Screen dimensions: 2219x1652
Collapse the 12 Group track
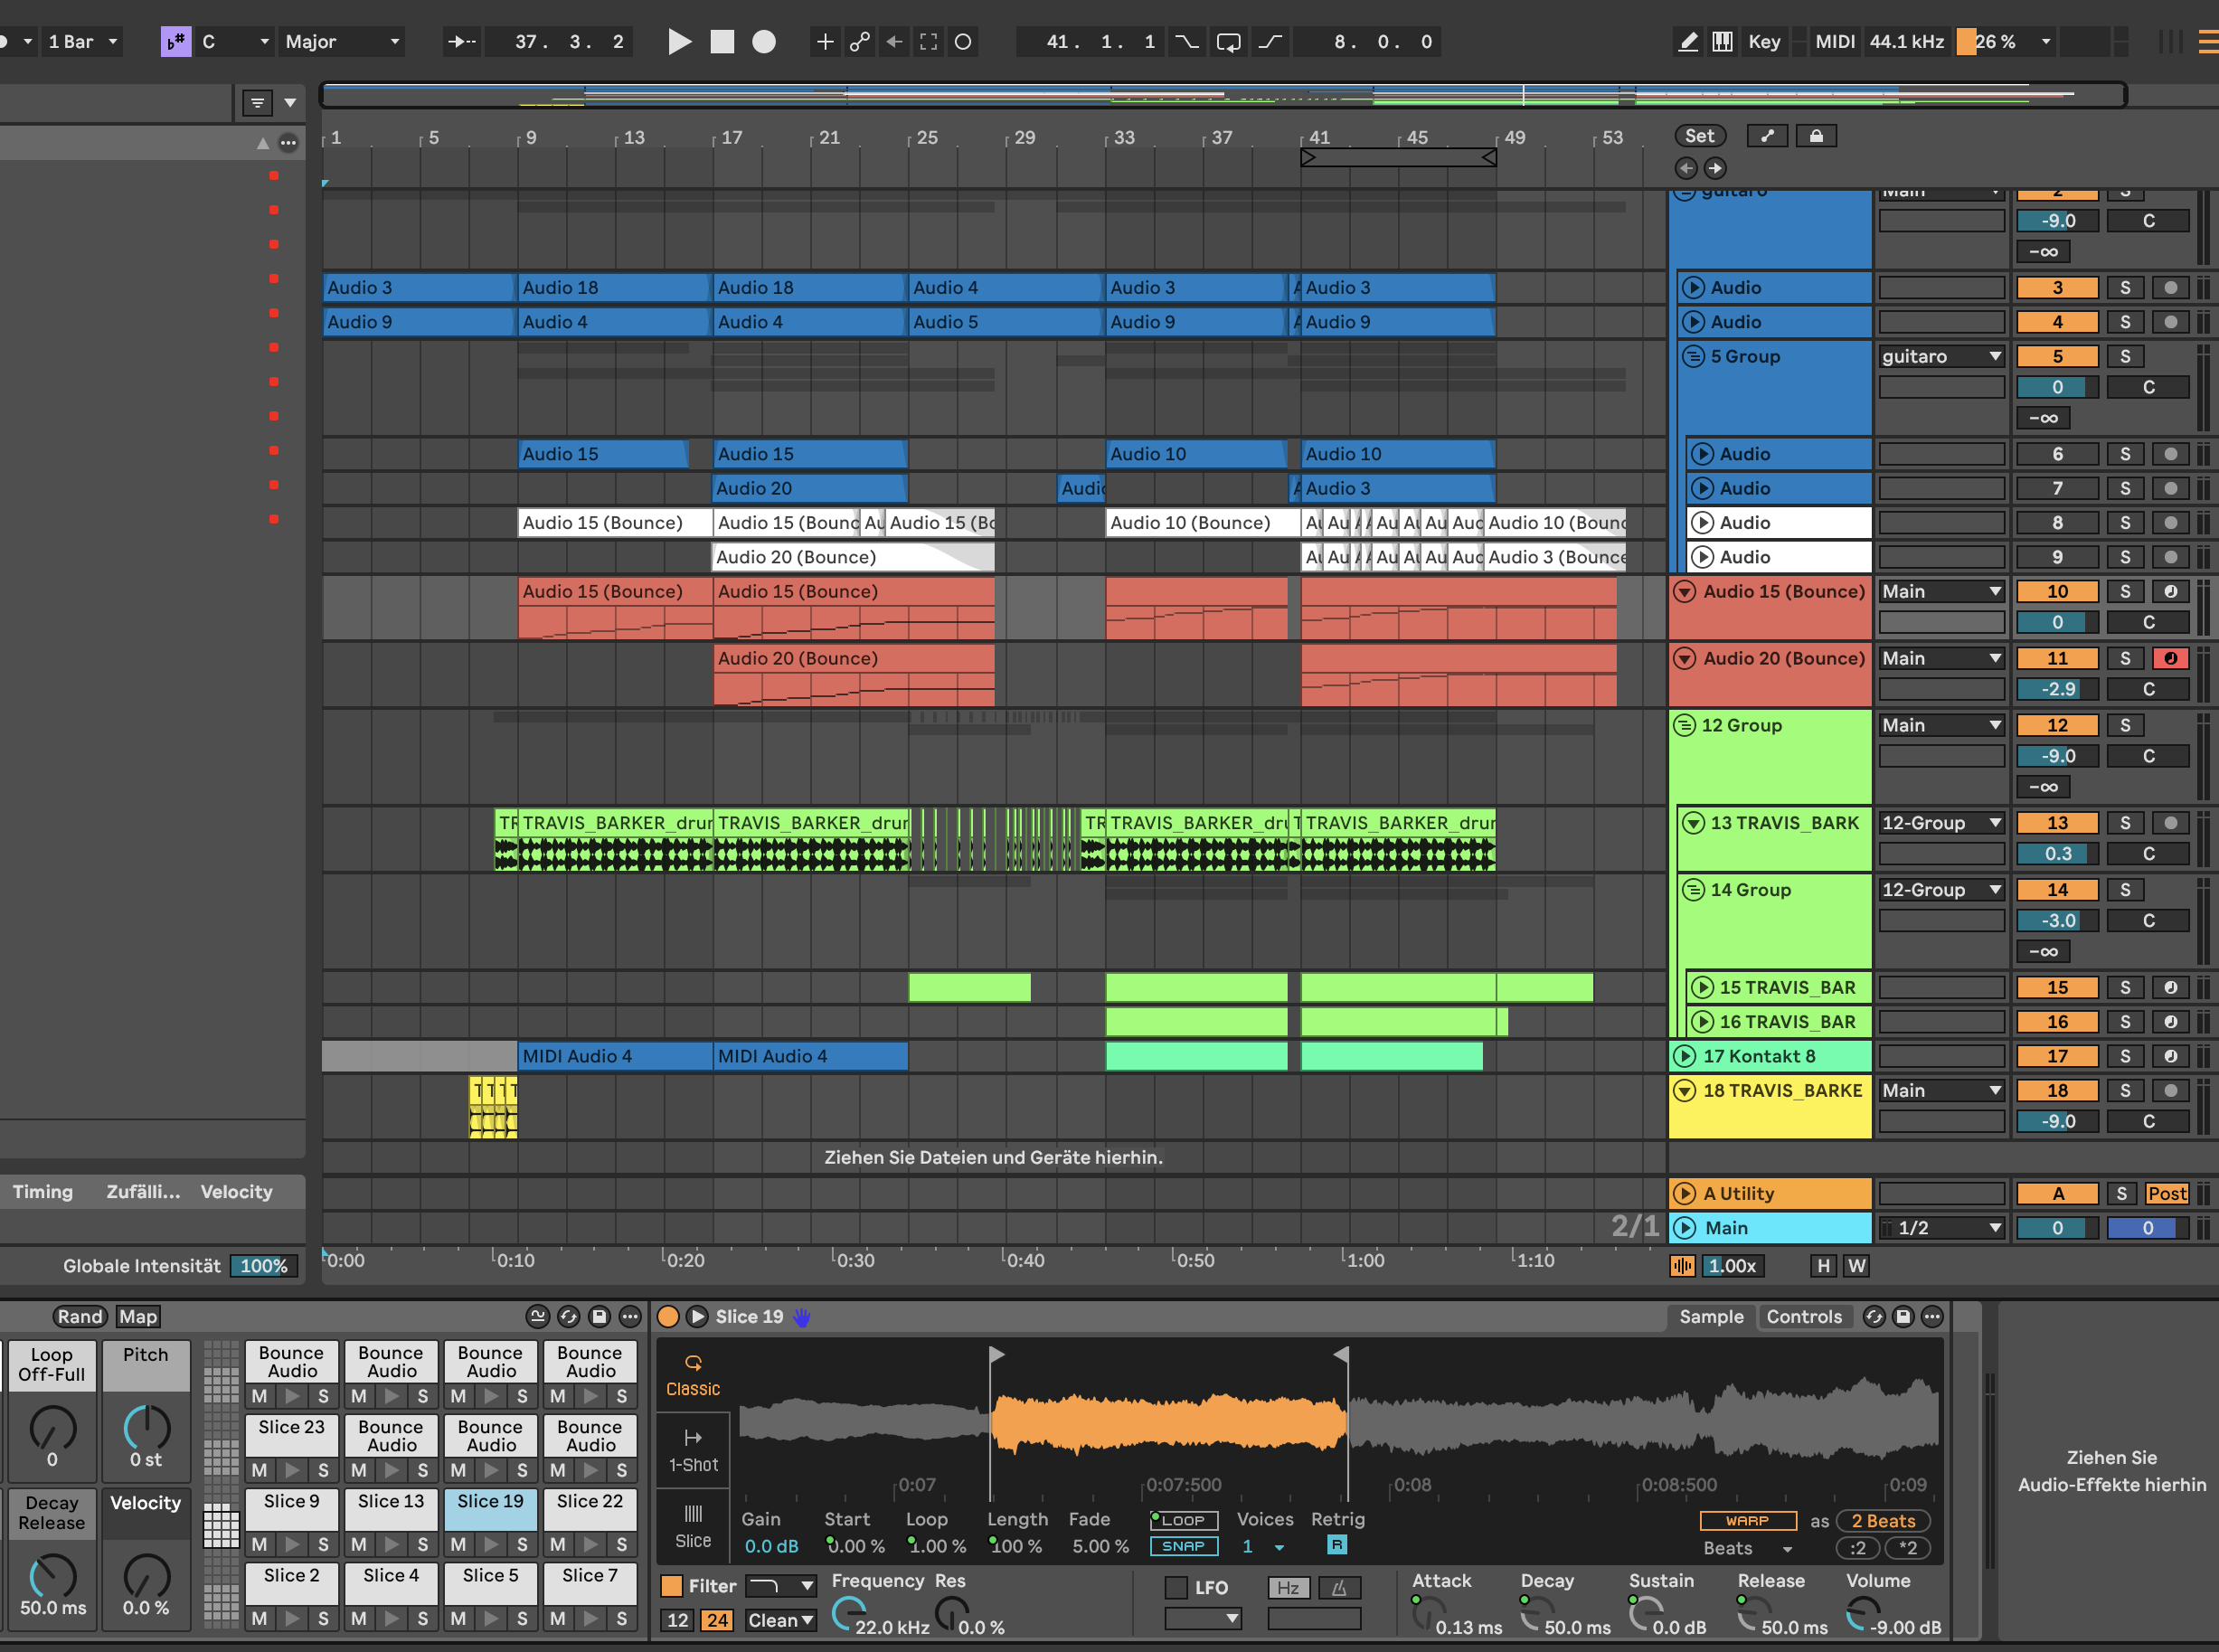pyautogui.click(x=1685, y=725)
